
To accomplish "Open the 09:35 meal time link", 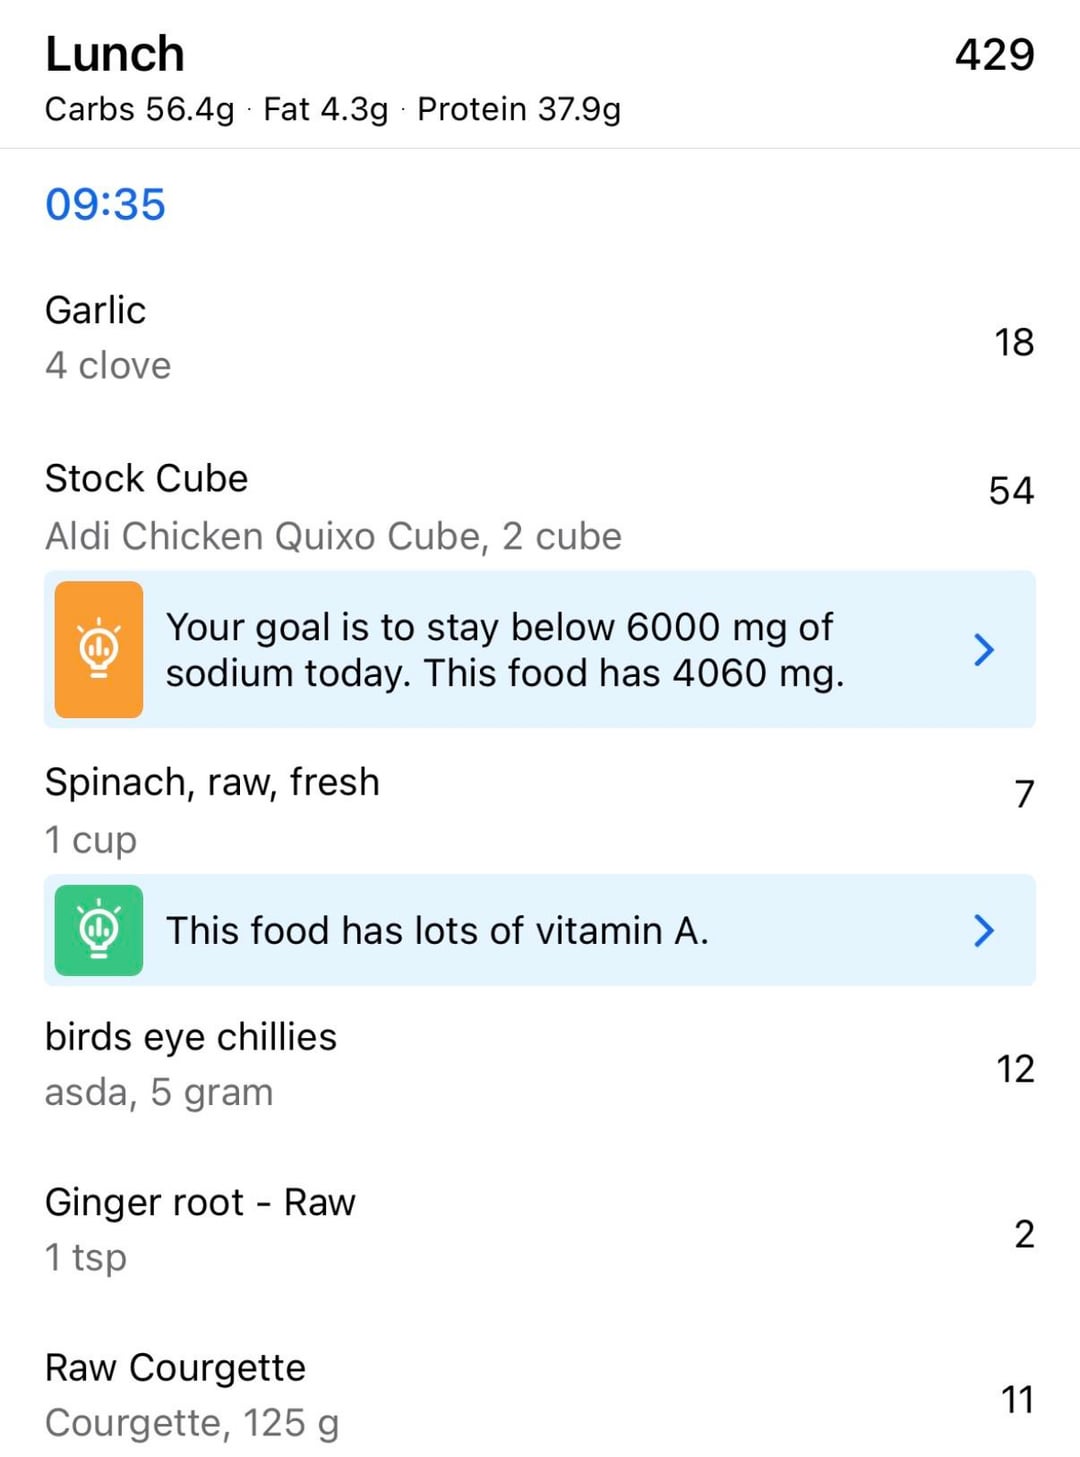I will coord(105,204).
